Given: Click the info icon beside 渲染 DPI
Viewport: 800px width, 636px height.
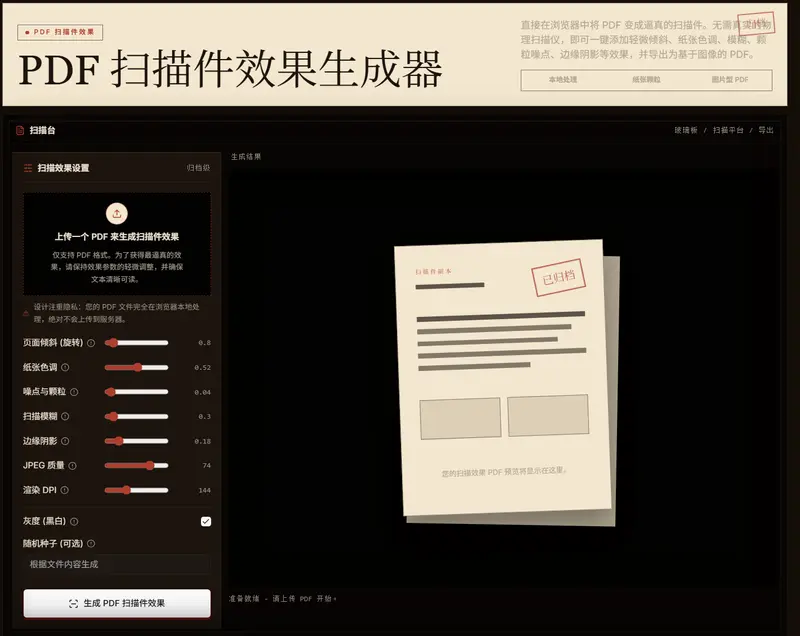Looking at the screenshot, I should 65,490.
